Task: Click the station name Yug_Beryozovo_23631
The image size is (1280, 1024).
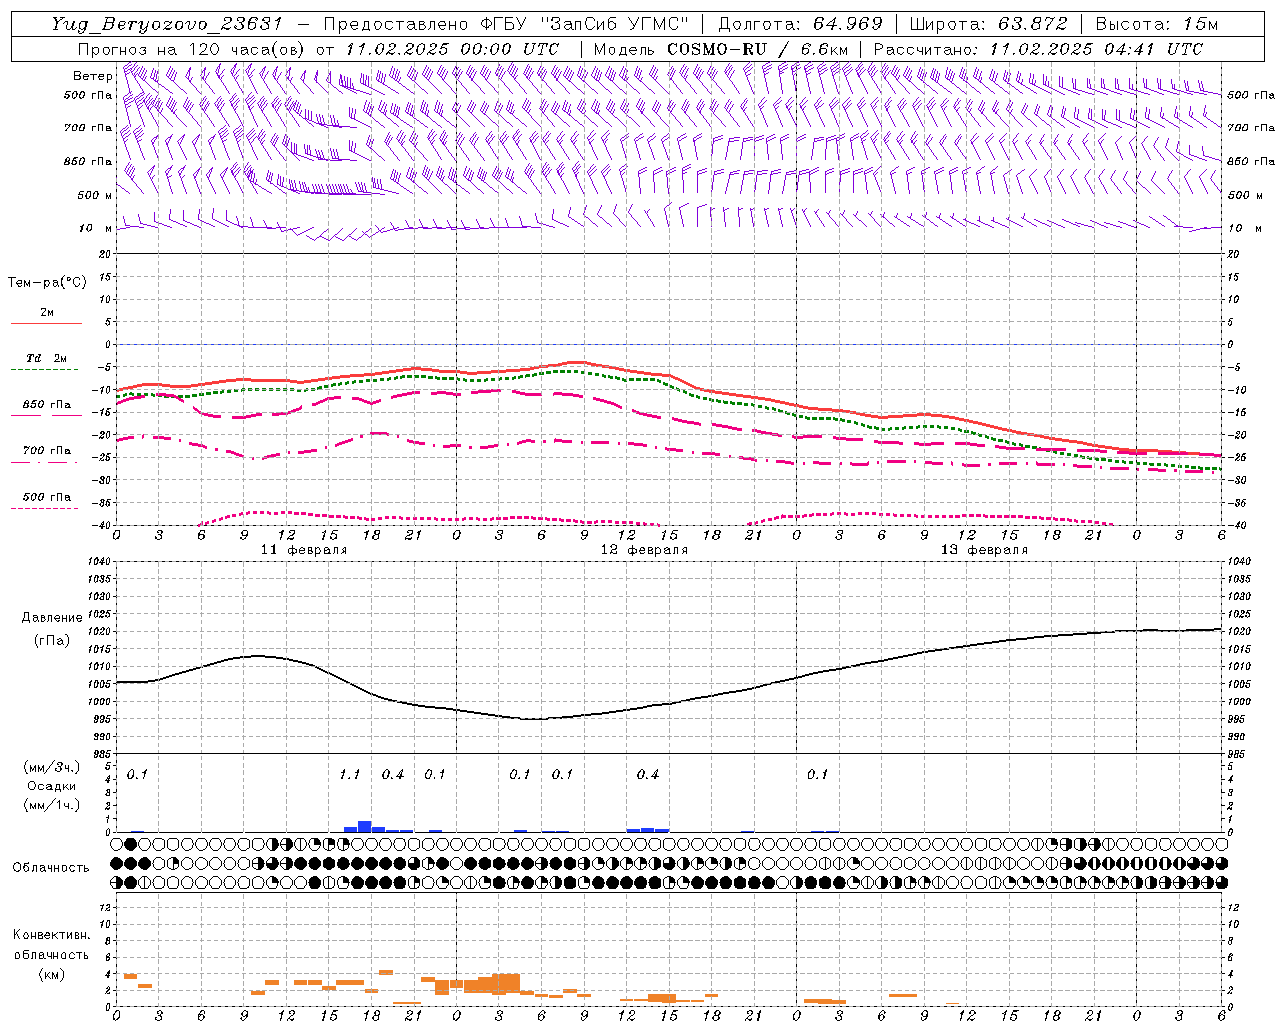Action: [x=169, y=24]
